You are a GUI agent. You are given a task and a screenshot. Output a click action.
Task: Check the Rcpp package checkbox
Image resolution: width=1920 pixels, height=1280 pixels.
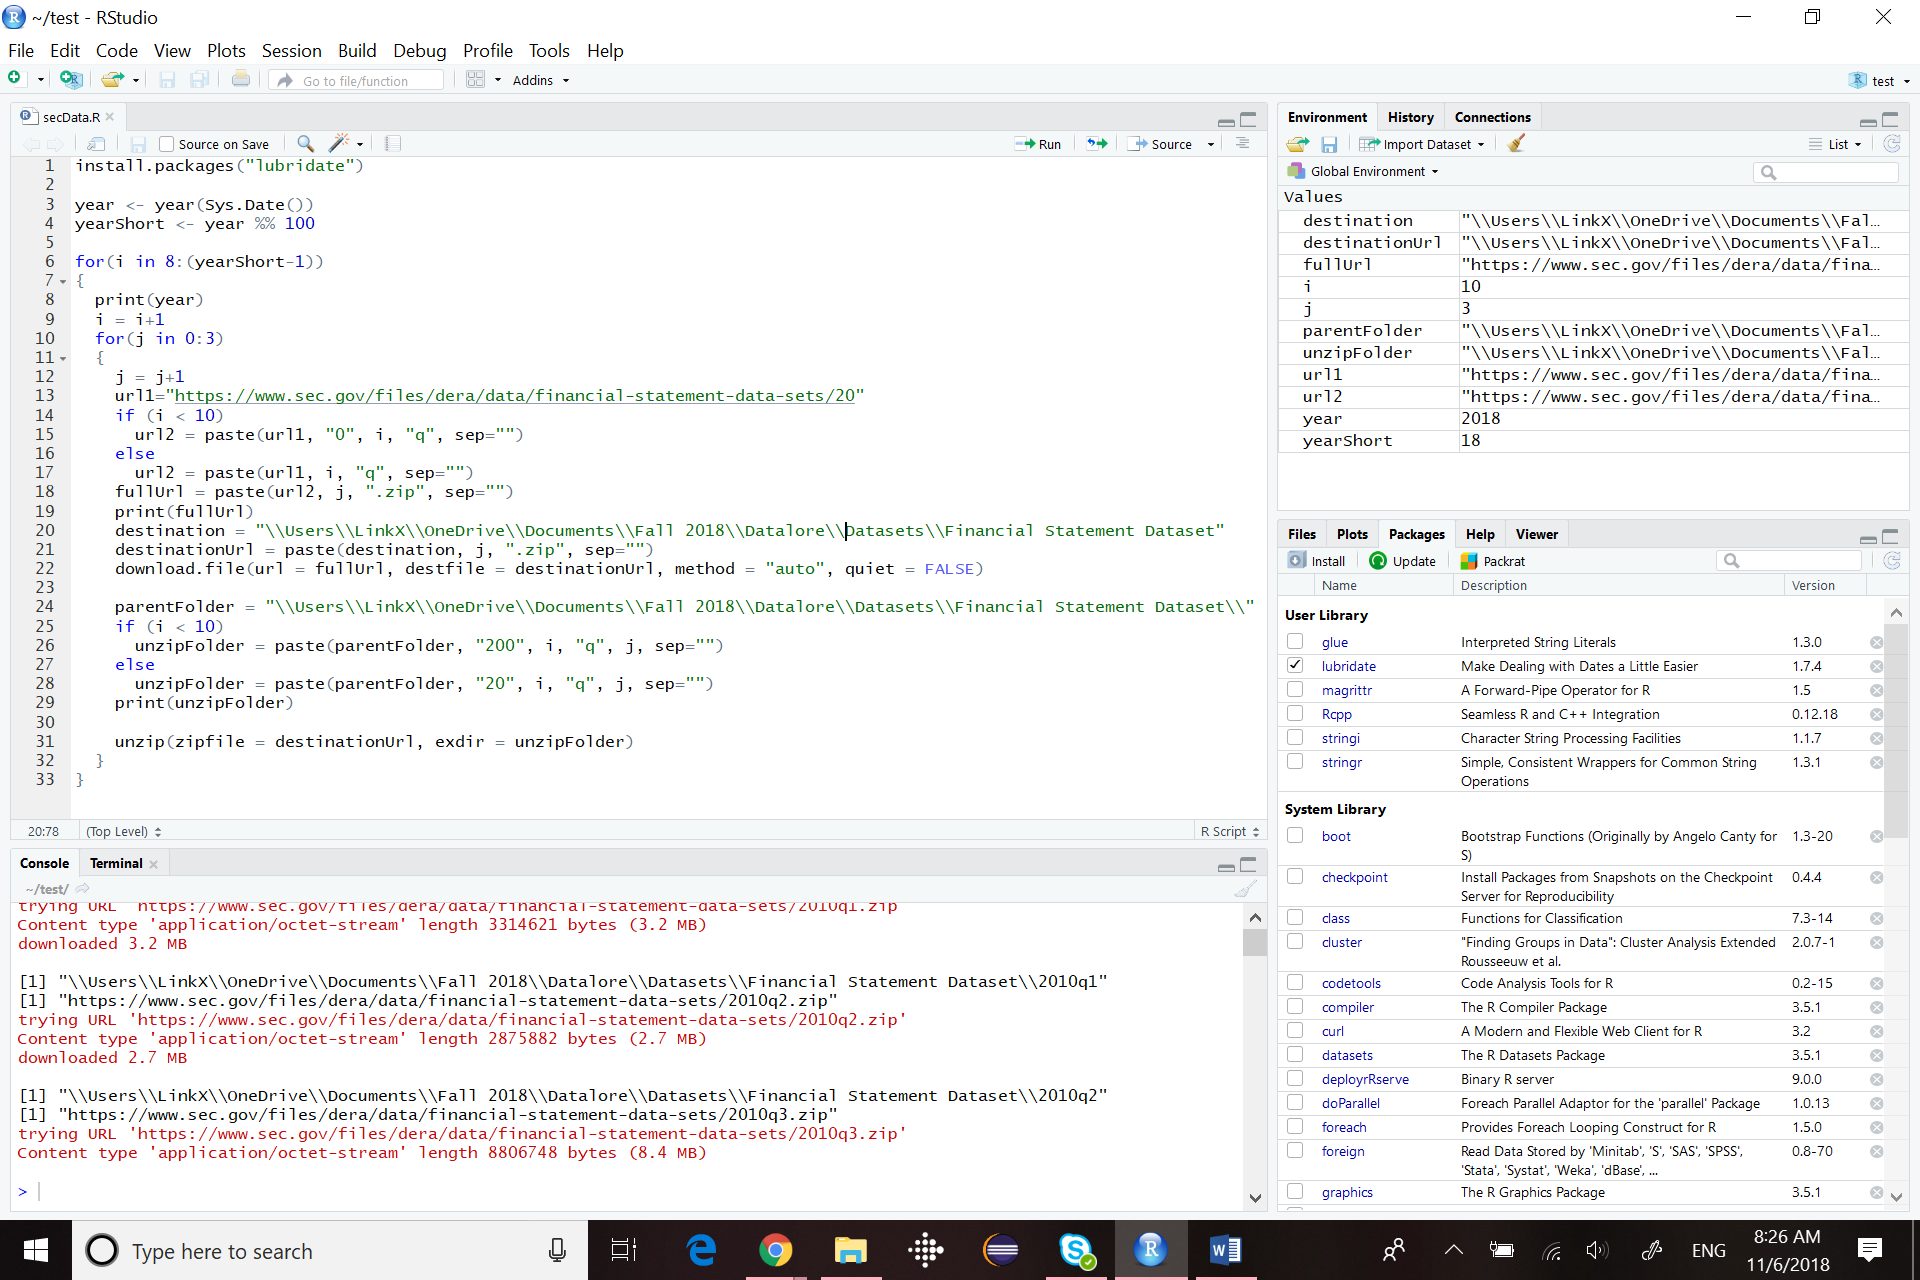tap(1295, 714)
